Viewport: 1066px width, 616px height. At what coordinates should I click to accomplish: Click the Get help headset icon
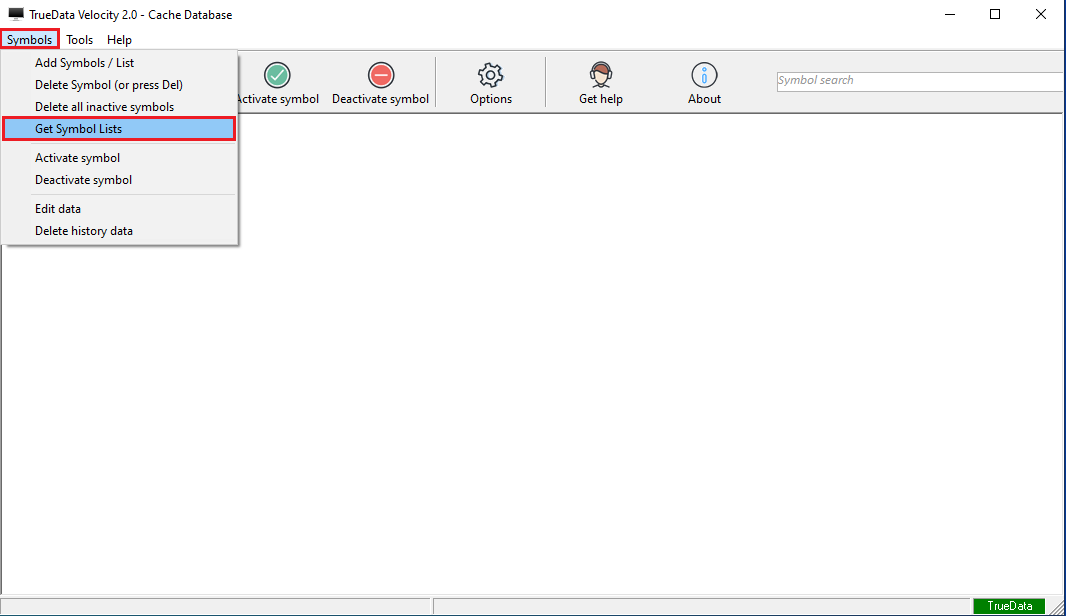tap(601, 75)
